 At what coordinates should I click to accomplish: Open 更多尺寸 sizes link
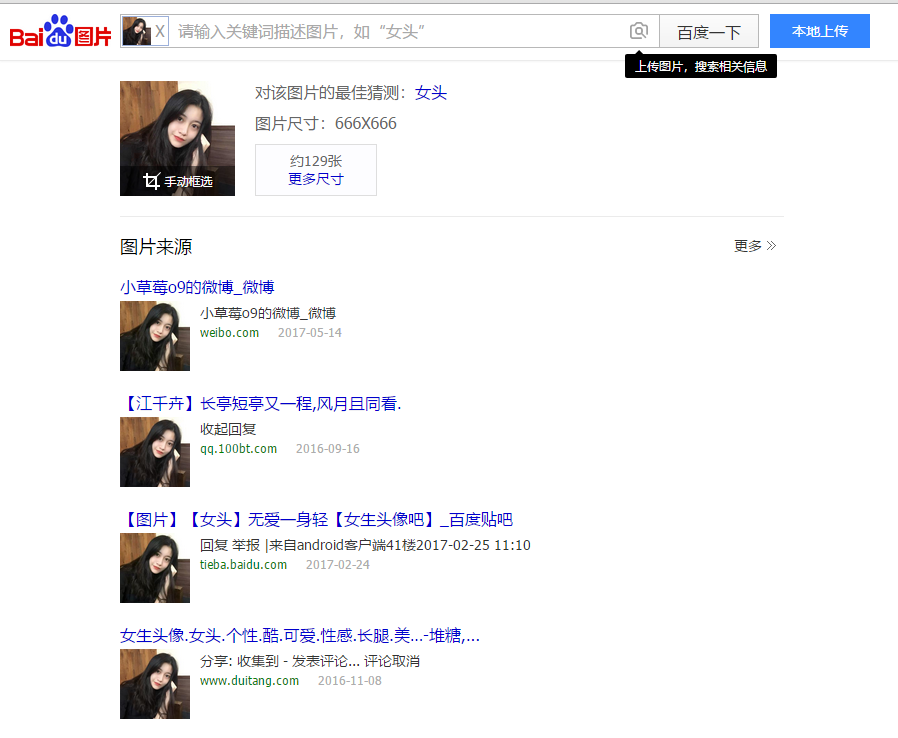click(315, 179)
